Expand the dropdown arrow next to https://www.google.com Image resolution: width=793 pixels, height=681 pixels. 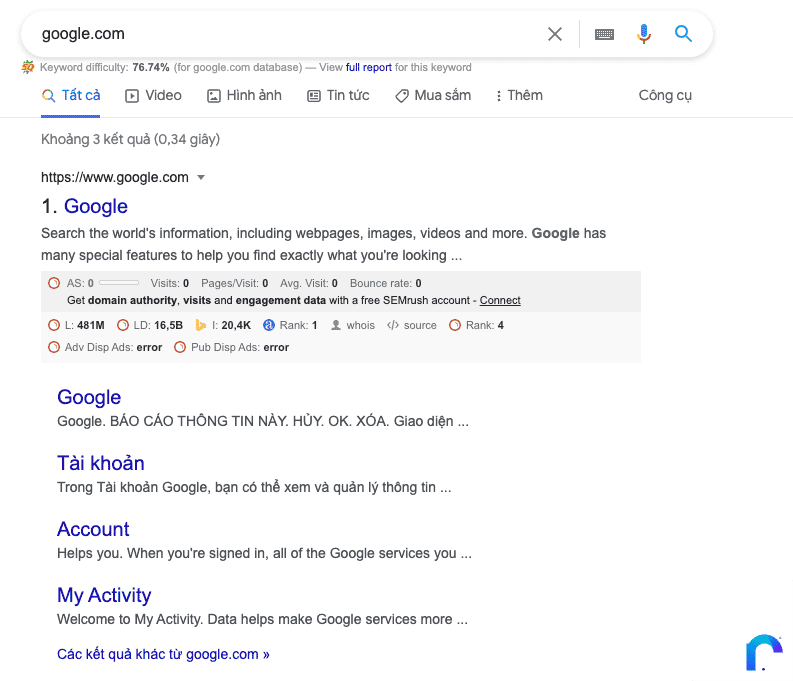click(201, 177)
